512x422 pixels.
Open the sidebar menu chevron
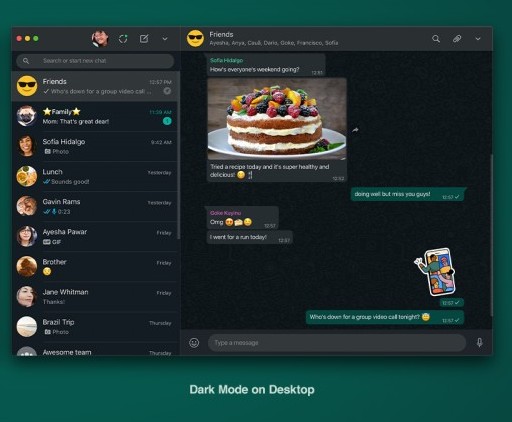click(165, 39)
